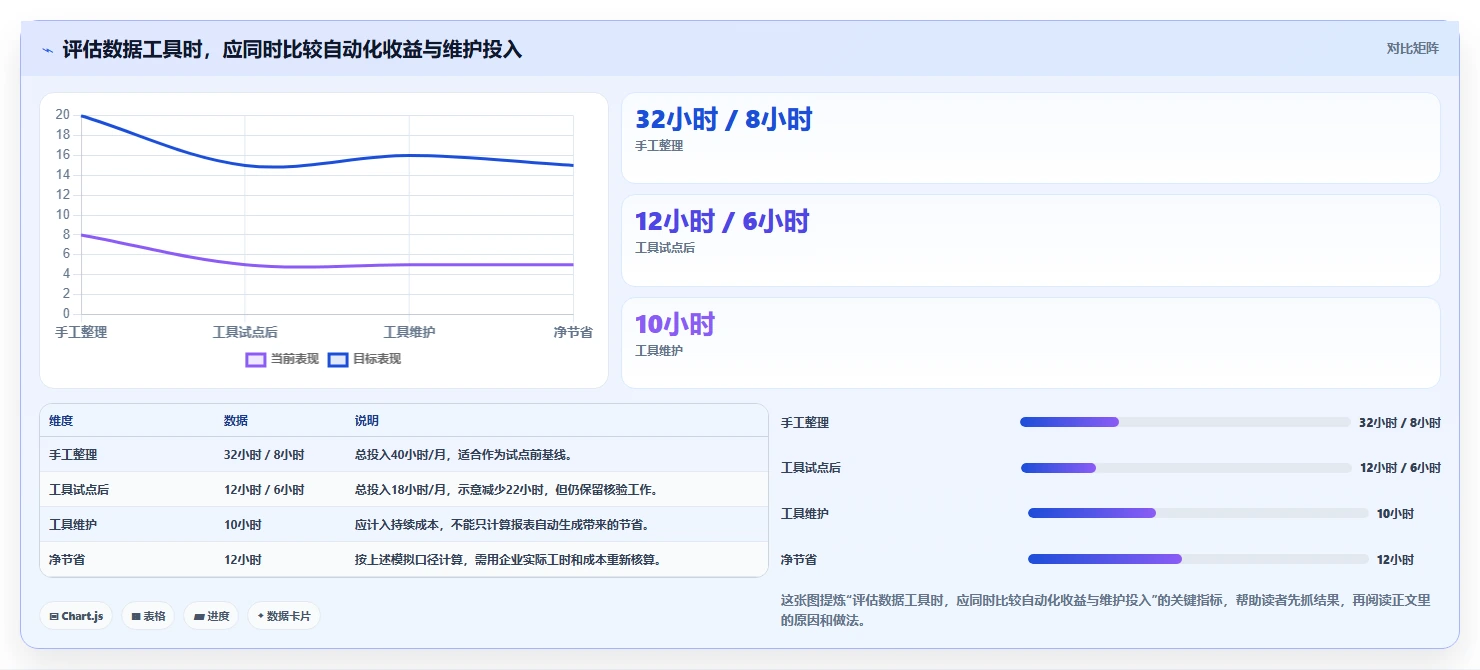Click table data cell 12小时 / 6小时
1480x670 pixels.
coord(264,490)
